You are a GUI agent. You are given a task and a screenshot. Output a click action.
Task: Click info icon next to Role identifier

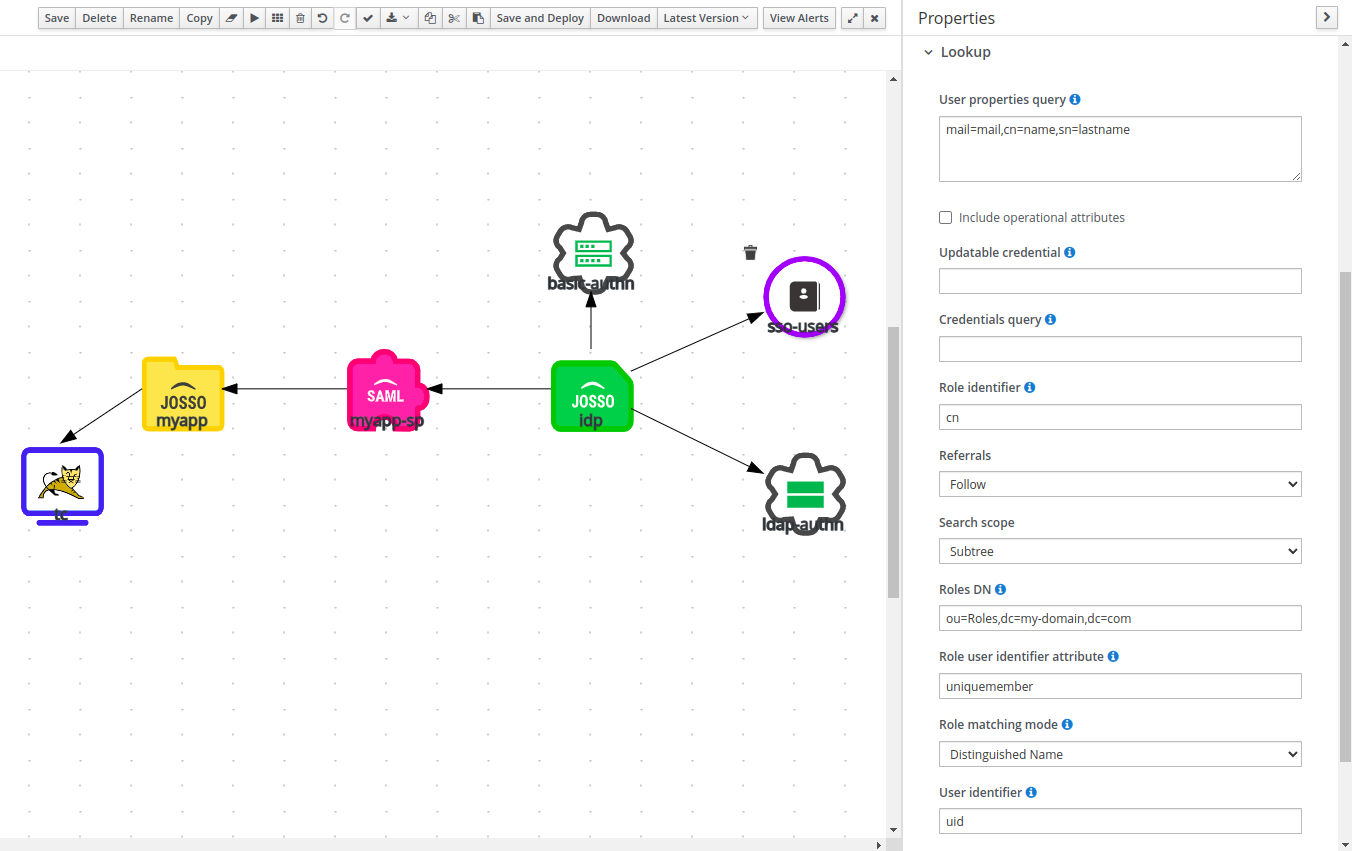coord(1030,387)
